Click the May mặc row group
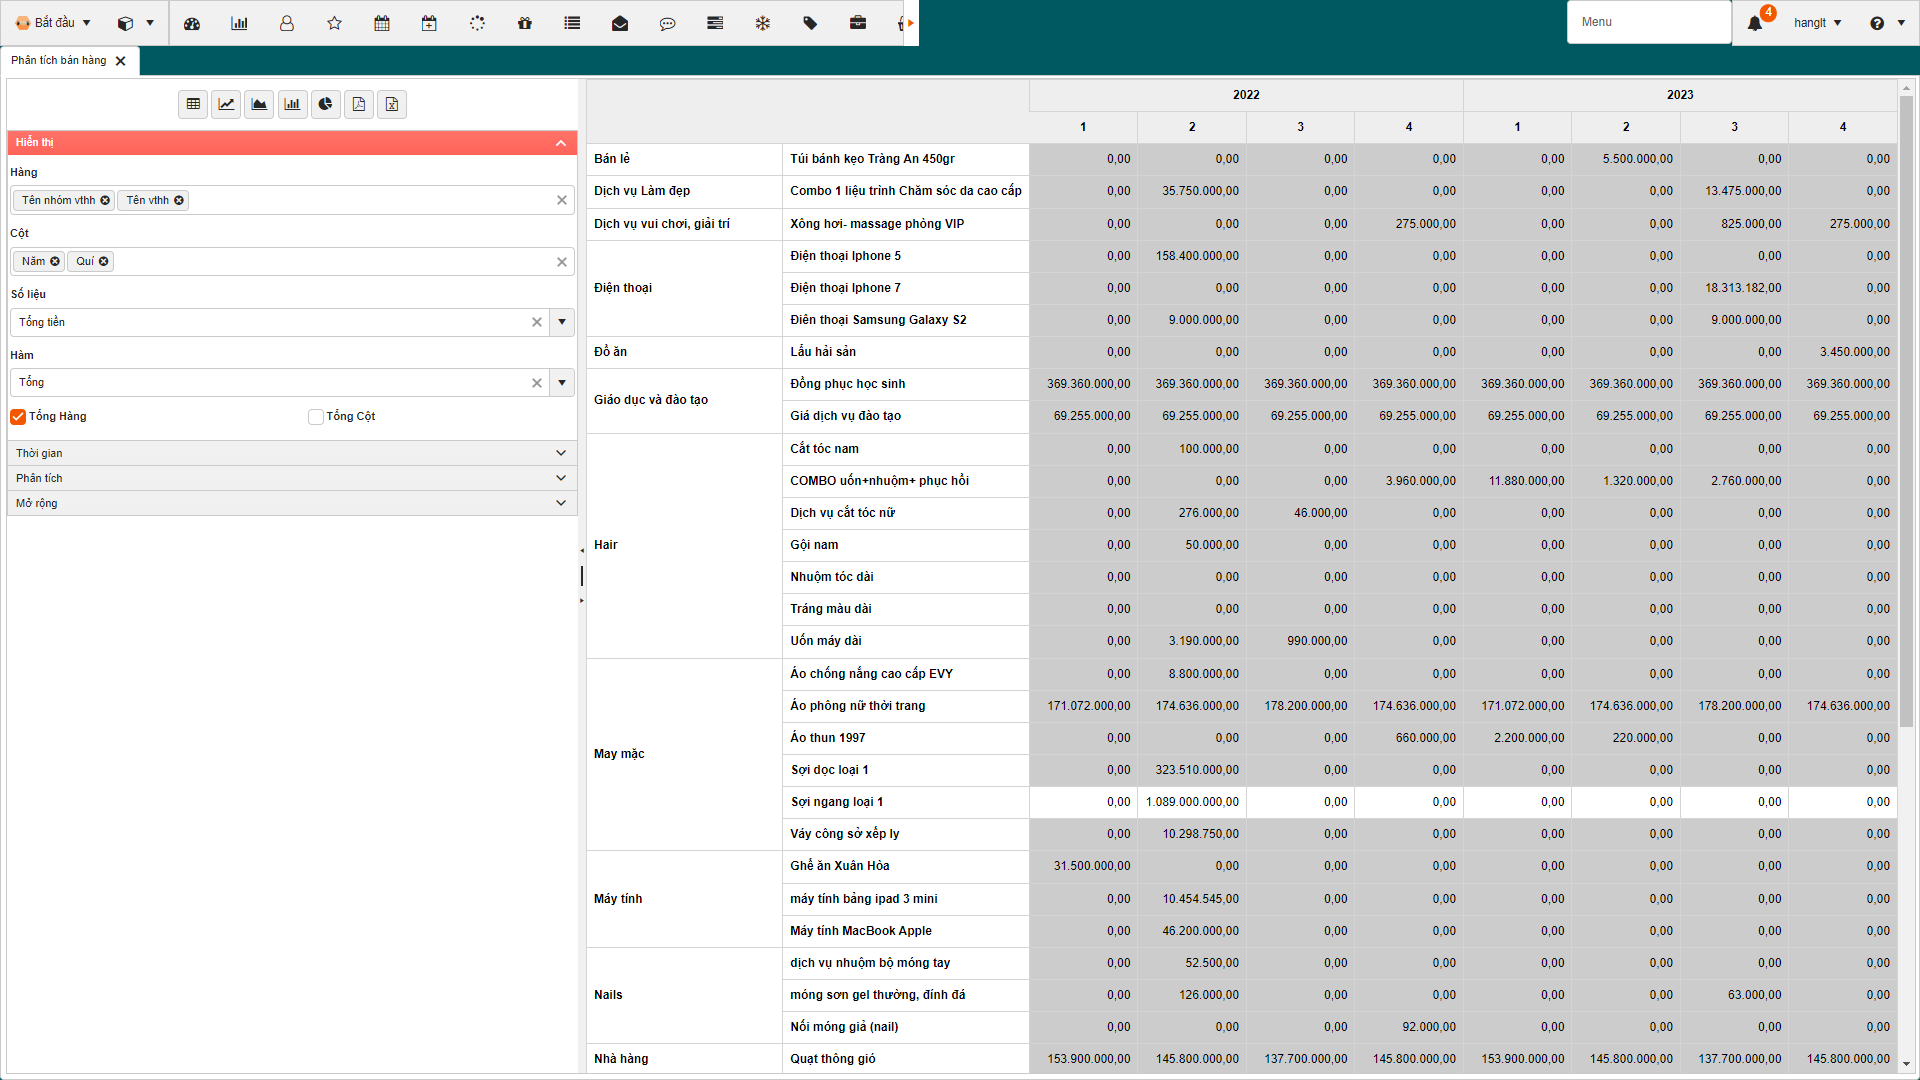This screenshot has height=1080, width=1920. pos(684,755)
